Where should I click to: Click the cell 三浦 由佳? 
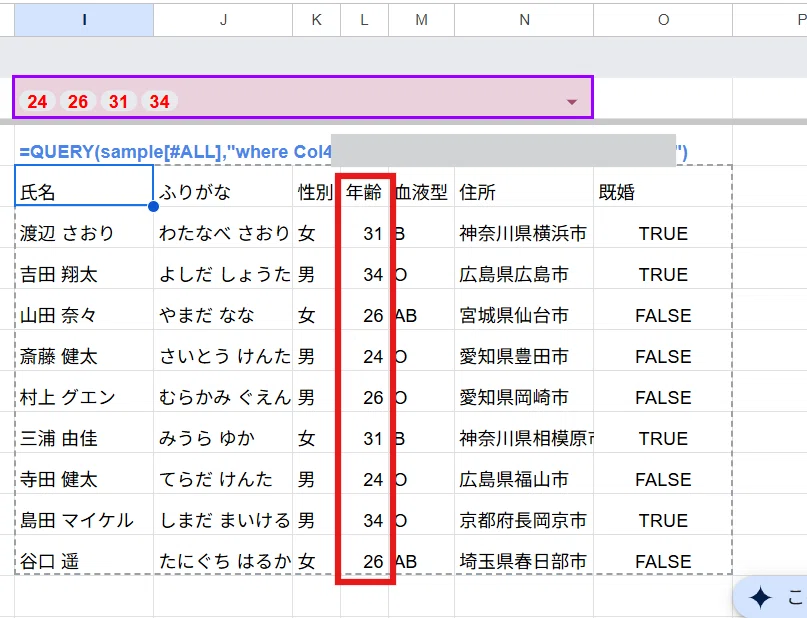(84, 432)
